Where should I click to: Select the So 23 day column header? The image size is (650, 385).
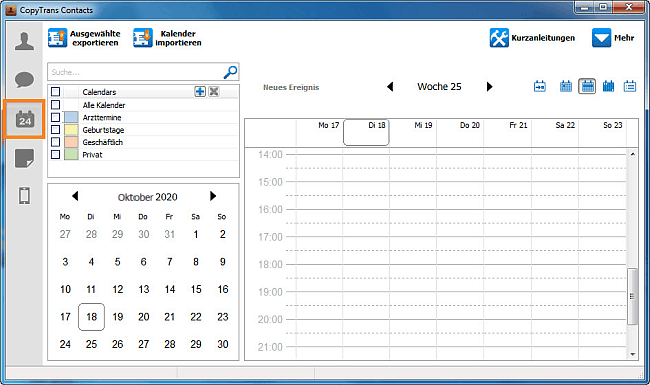click(x=602, y=132)
